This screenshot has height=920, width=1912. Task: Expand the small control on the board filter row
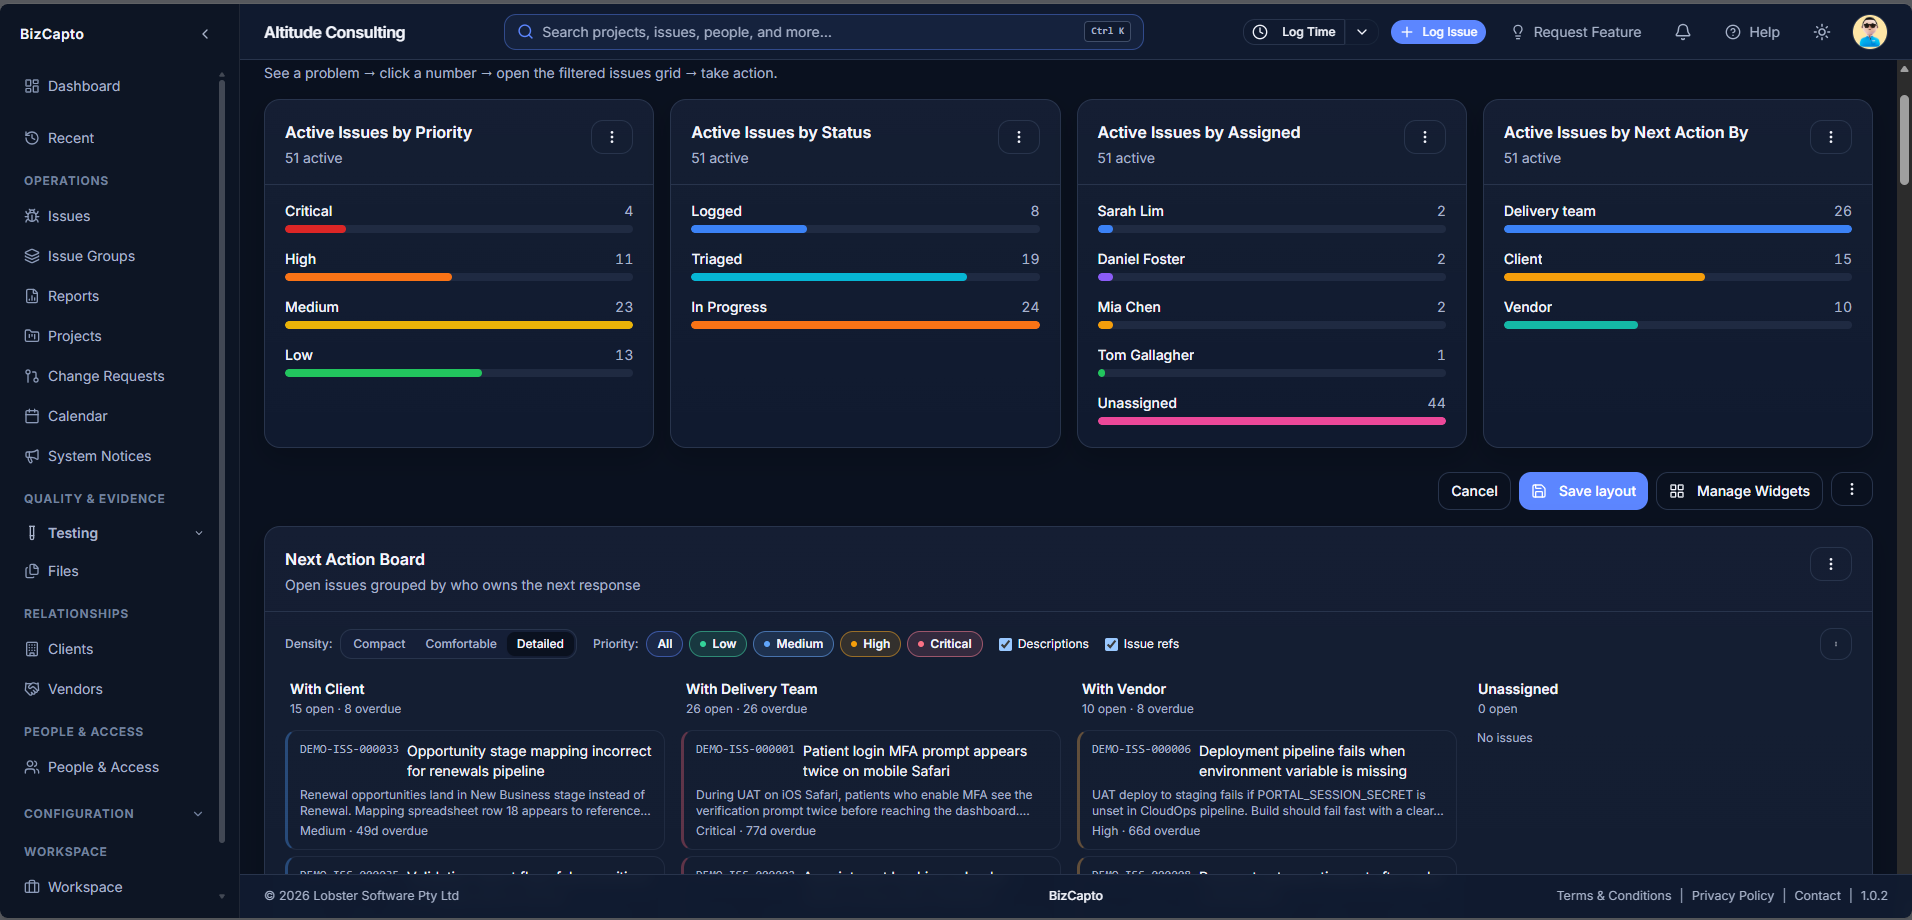[1836, 644]
